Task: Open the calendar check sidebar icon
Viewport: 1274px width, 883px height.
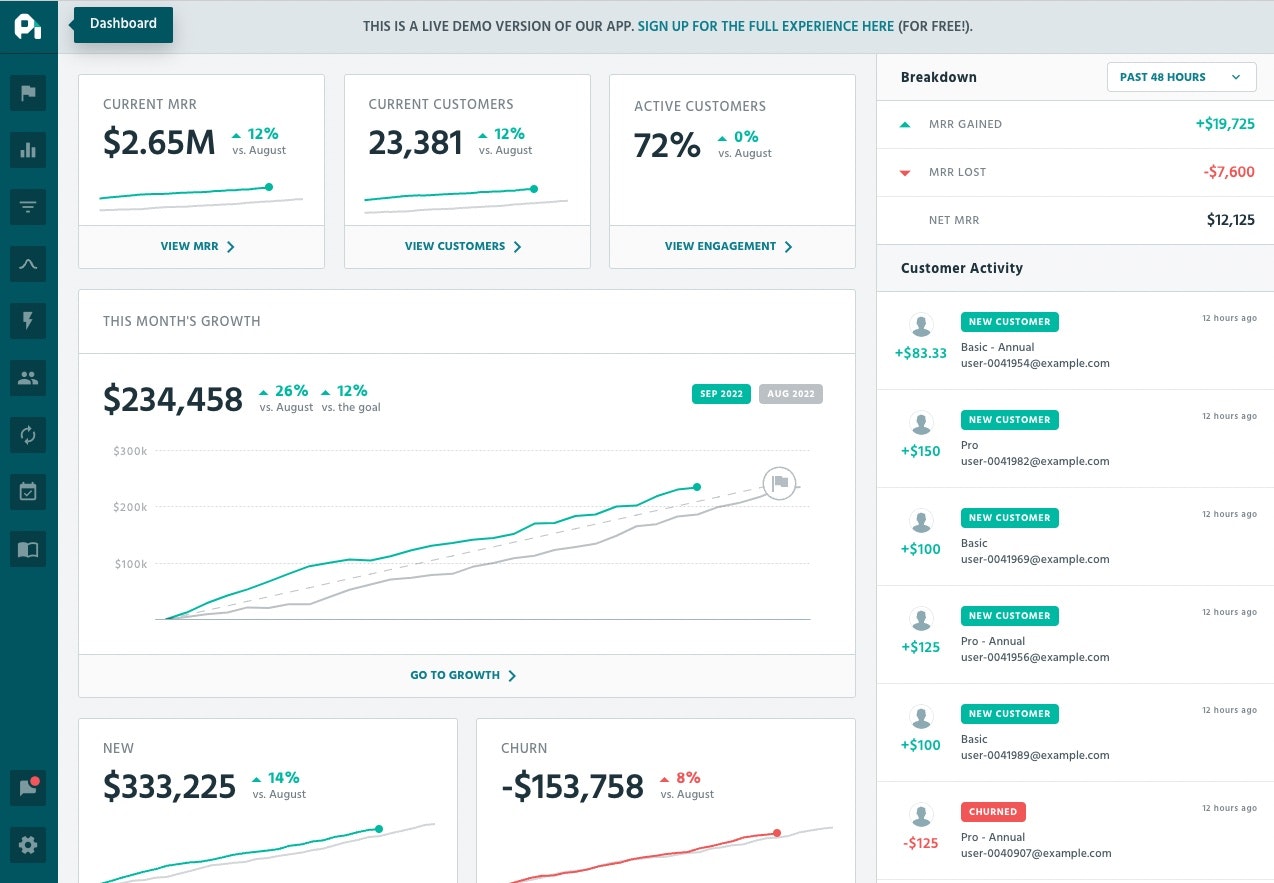Action: (x=28, y=492)
